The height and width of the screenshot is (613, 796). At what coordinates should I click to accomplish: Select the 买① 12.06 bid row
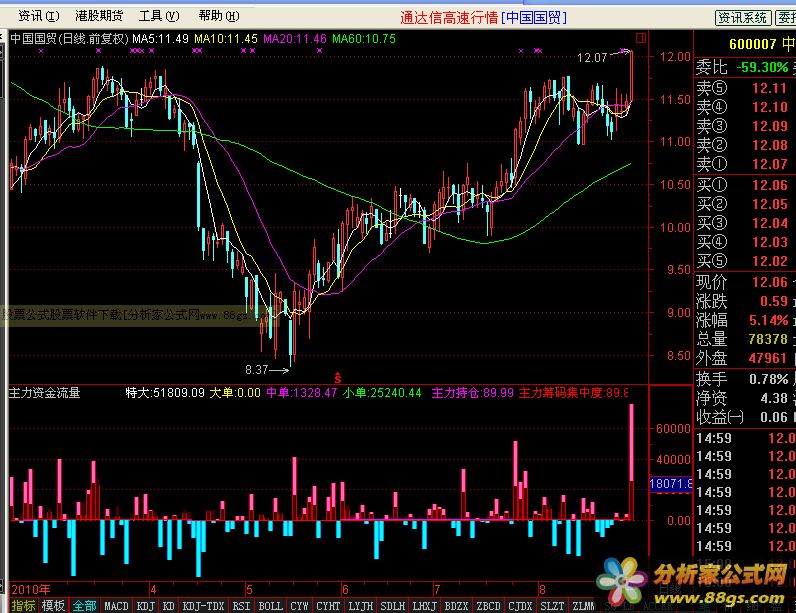[744, 185]
